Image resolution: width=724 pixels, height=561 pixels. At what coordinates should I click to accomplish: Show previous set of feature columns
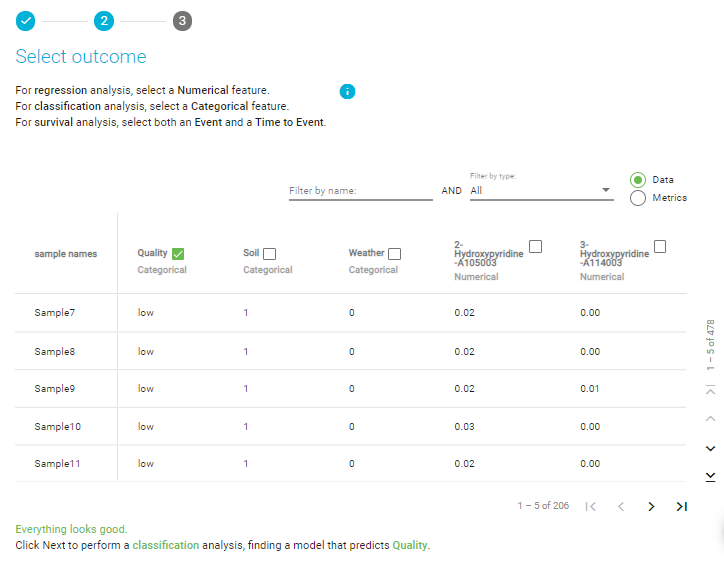(x=711, y=419)
